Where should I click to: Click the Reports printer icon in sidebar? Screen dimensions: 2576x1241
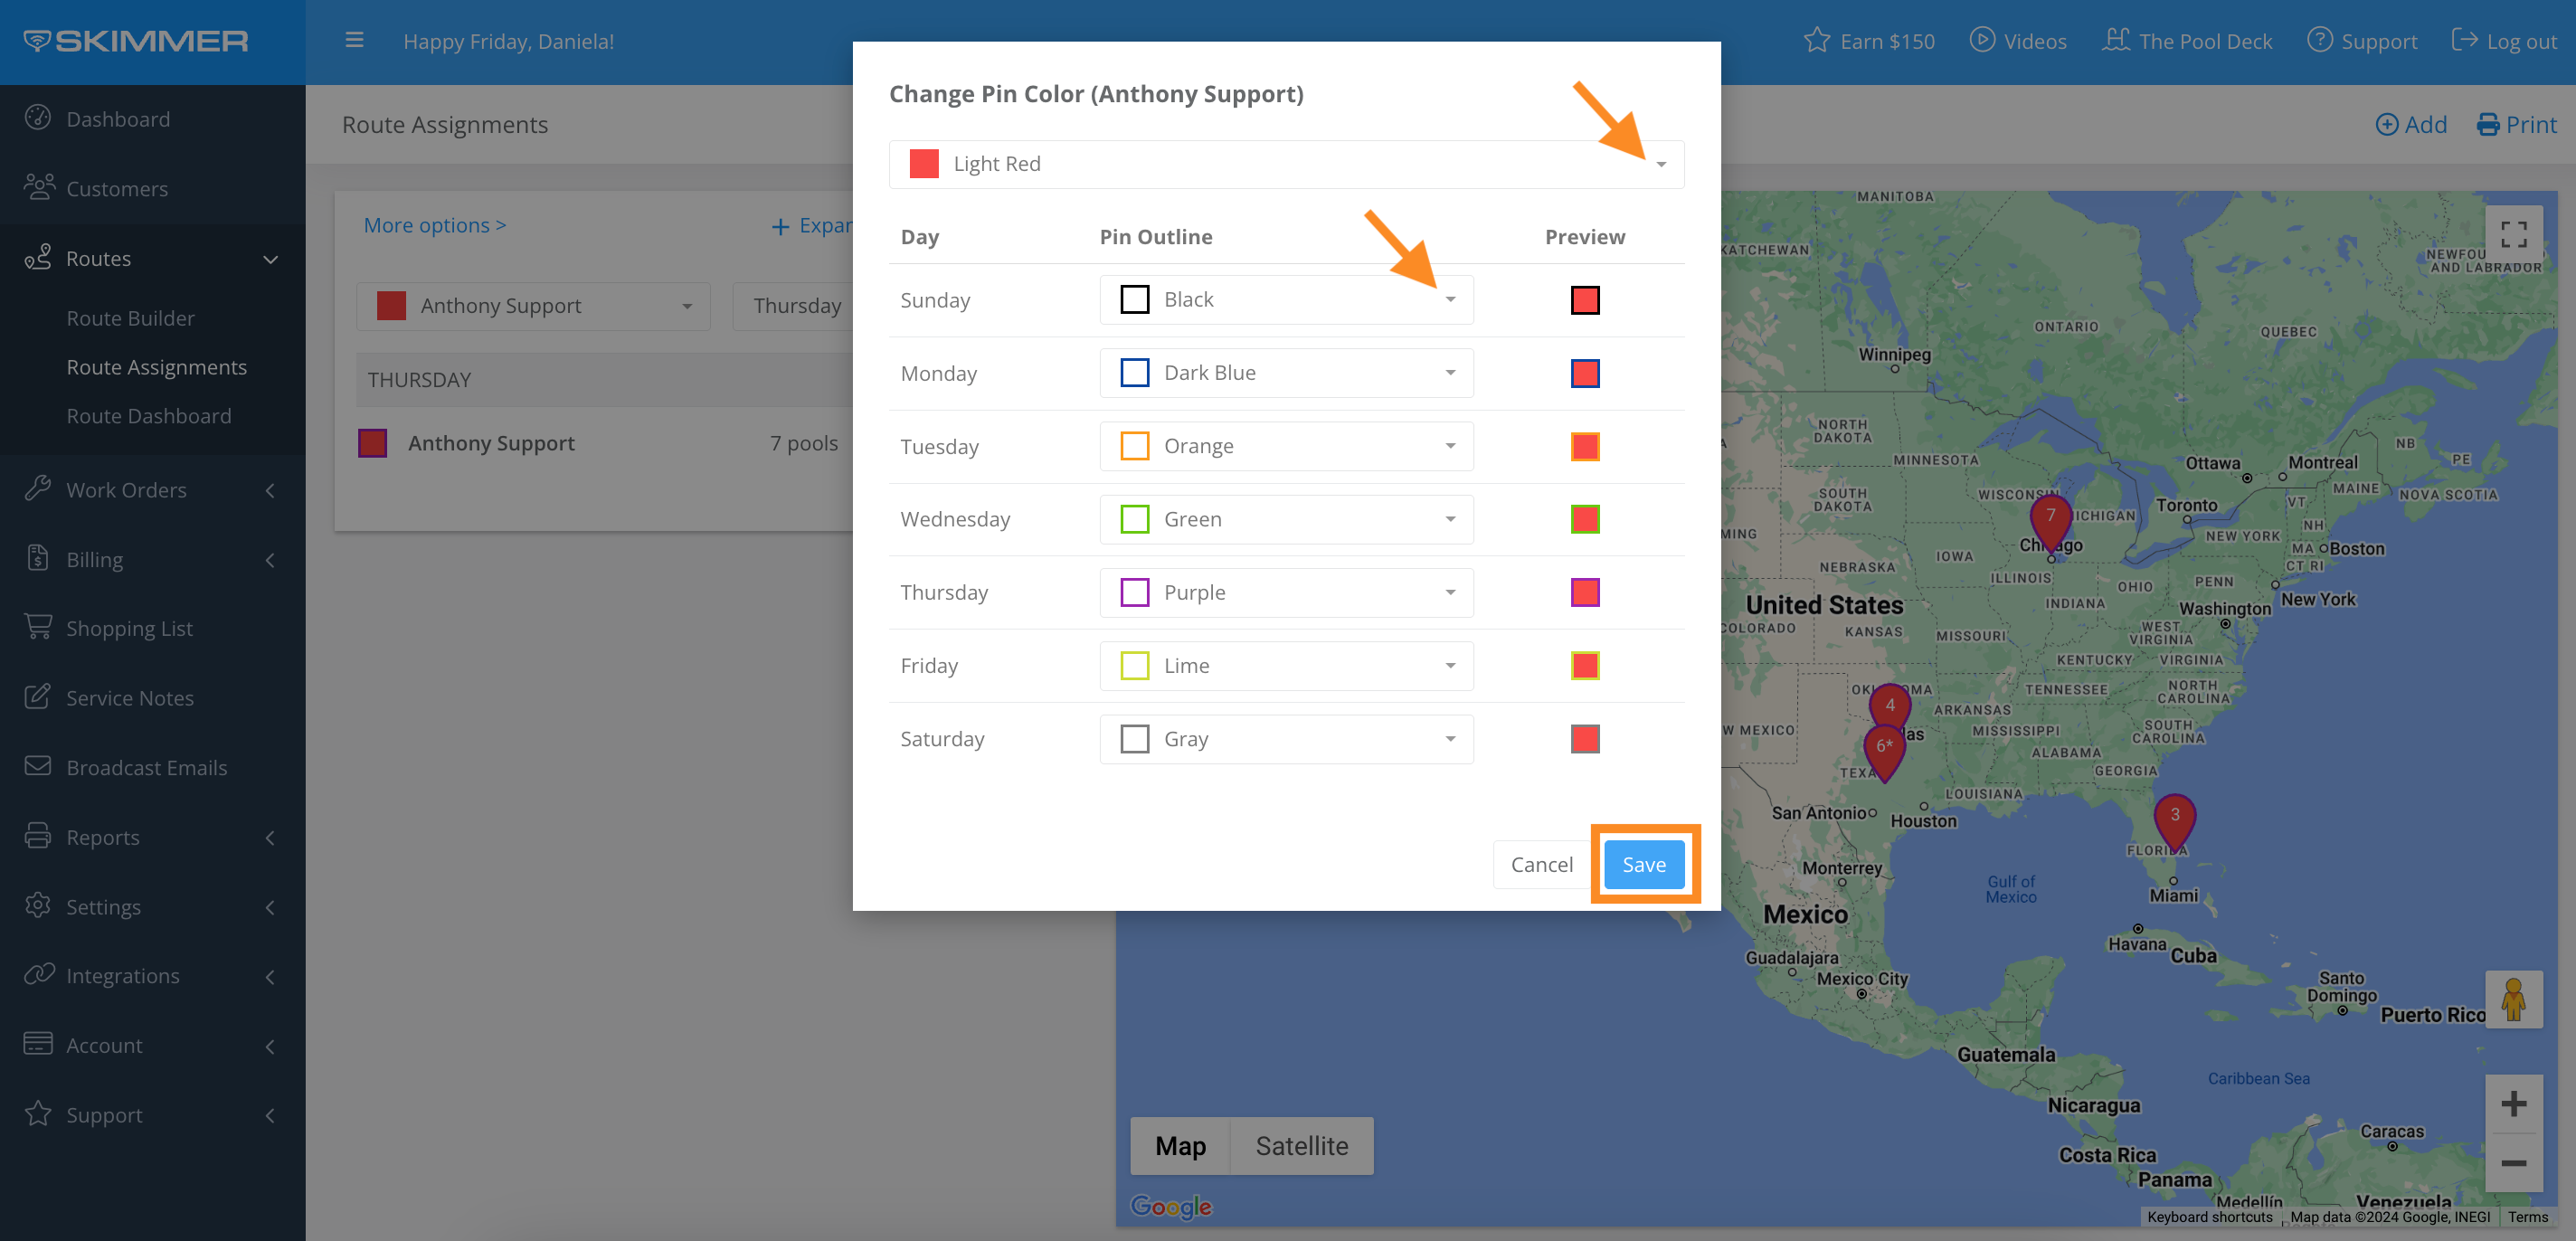point(38,836)
